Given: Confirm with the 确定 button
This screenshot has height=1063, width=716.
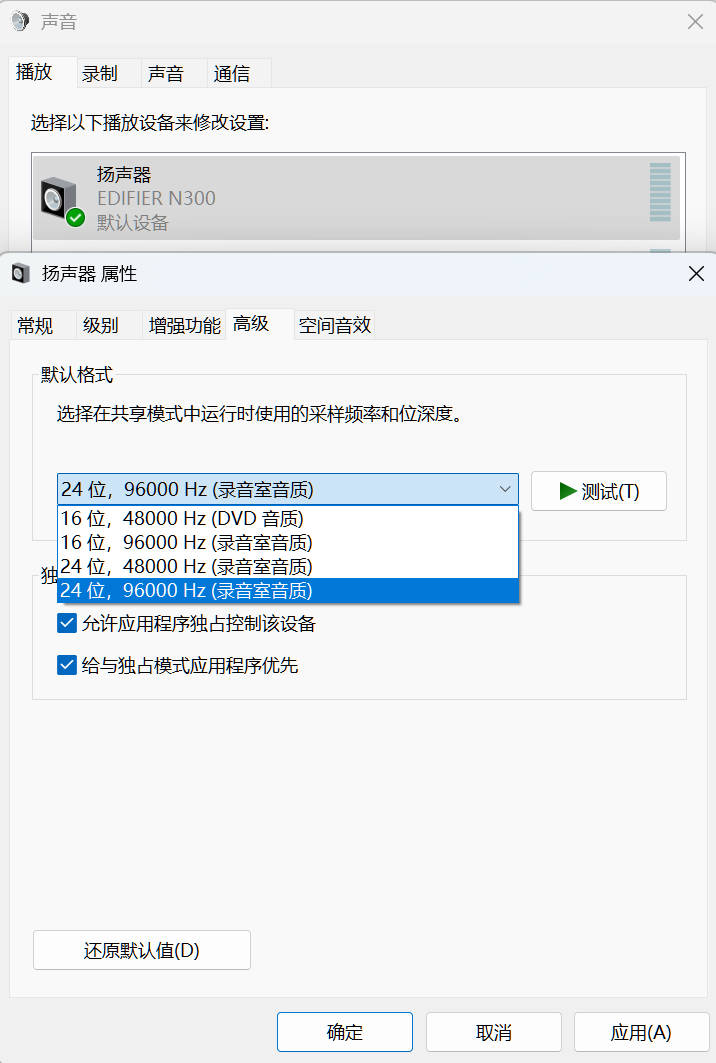Looking at the screenshot, I should click(x=345, y=1032).
